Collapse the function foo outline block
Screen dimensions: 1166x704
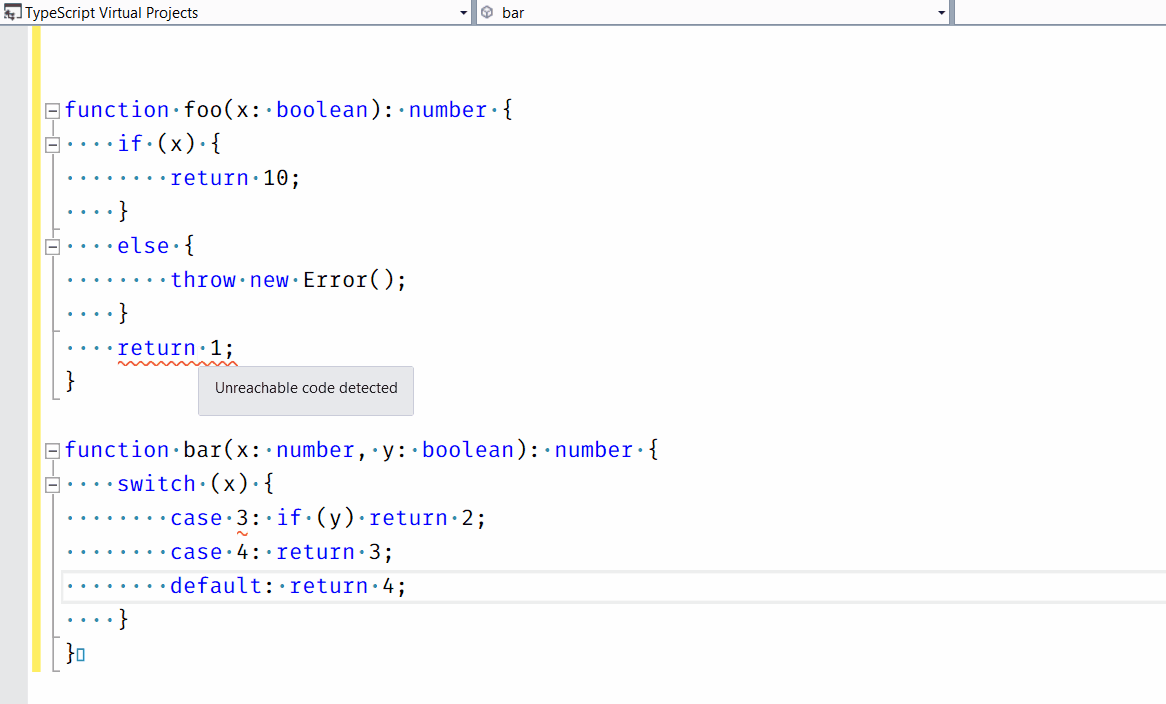53,111
